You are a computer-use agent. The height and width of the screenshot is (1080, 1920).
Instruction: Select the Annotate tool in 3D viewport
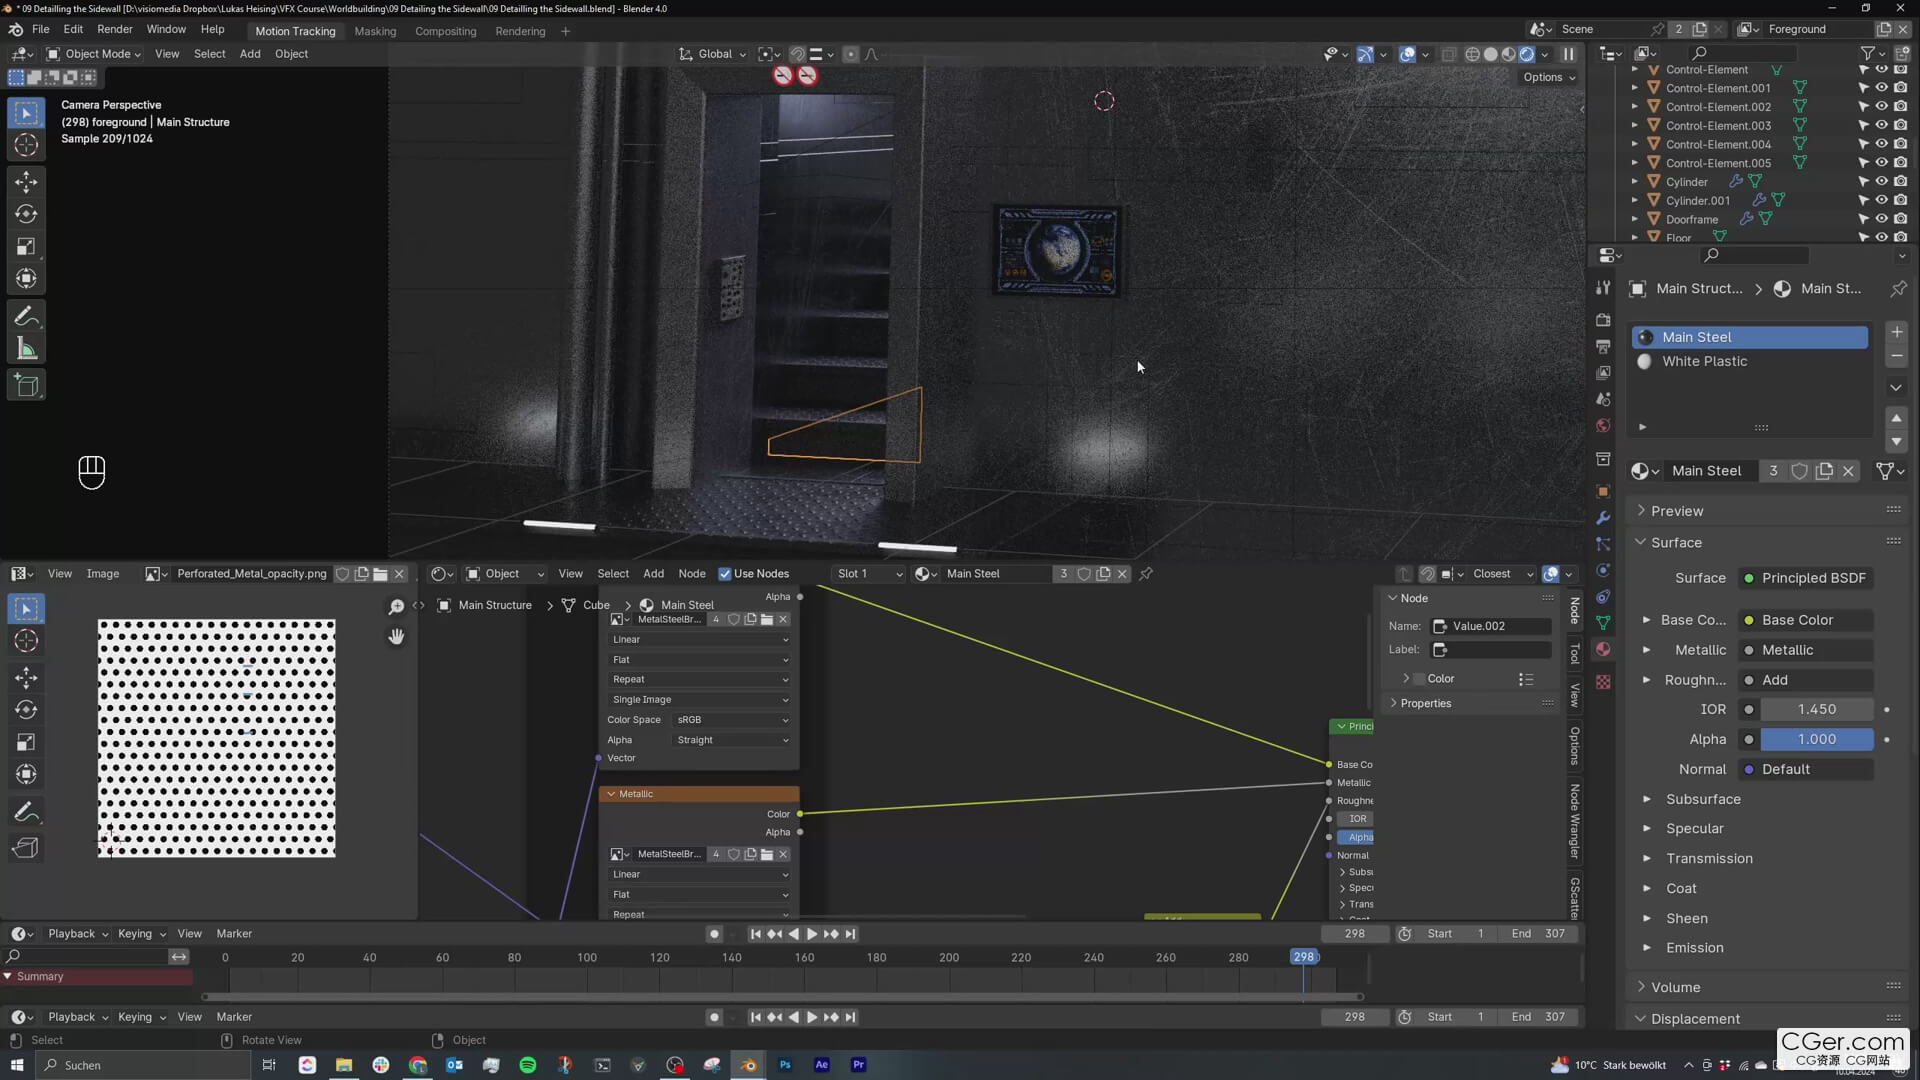pos(26,317)
